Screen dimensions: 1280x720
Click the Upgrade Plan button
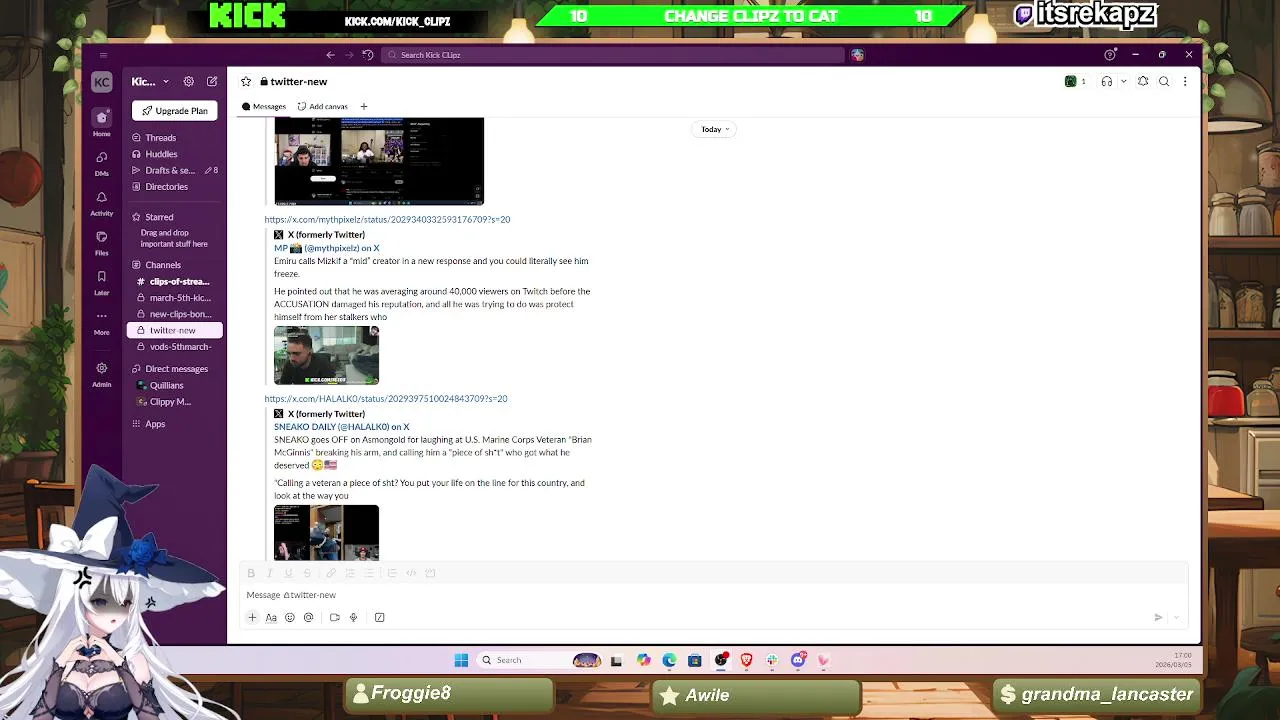(x=175, y=111)
